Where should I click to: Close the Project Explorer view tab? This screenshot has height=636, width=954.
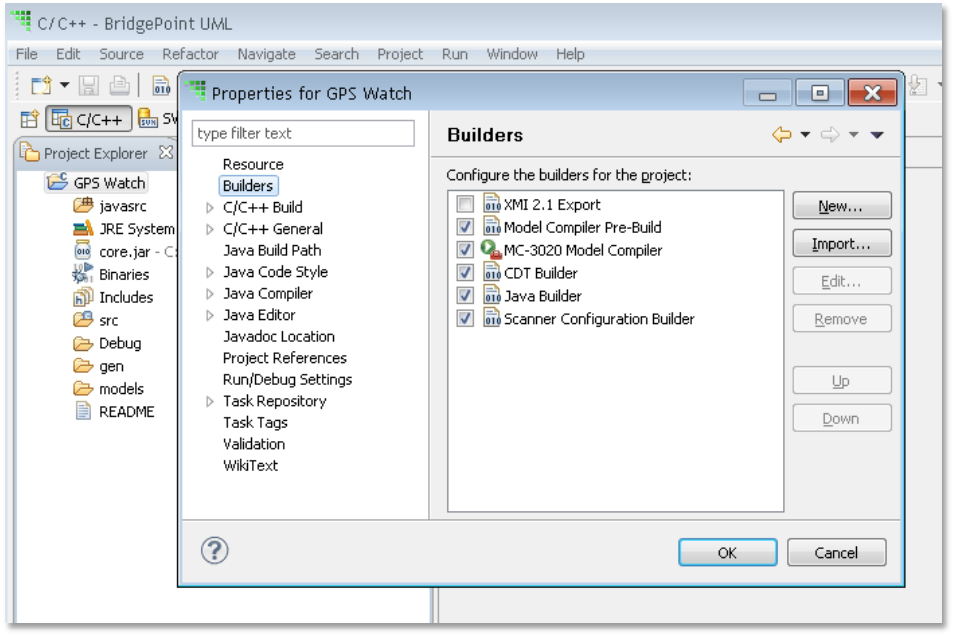point(165,152)
